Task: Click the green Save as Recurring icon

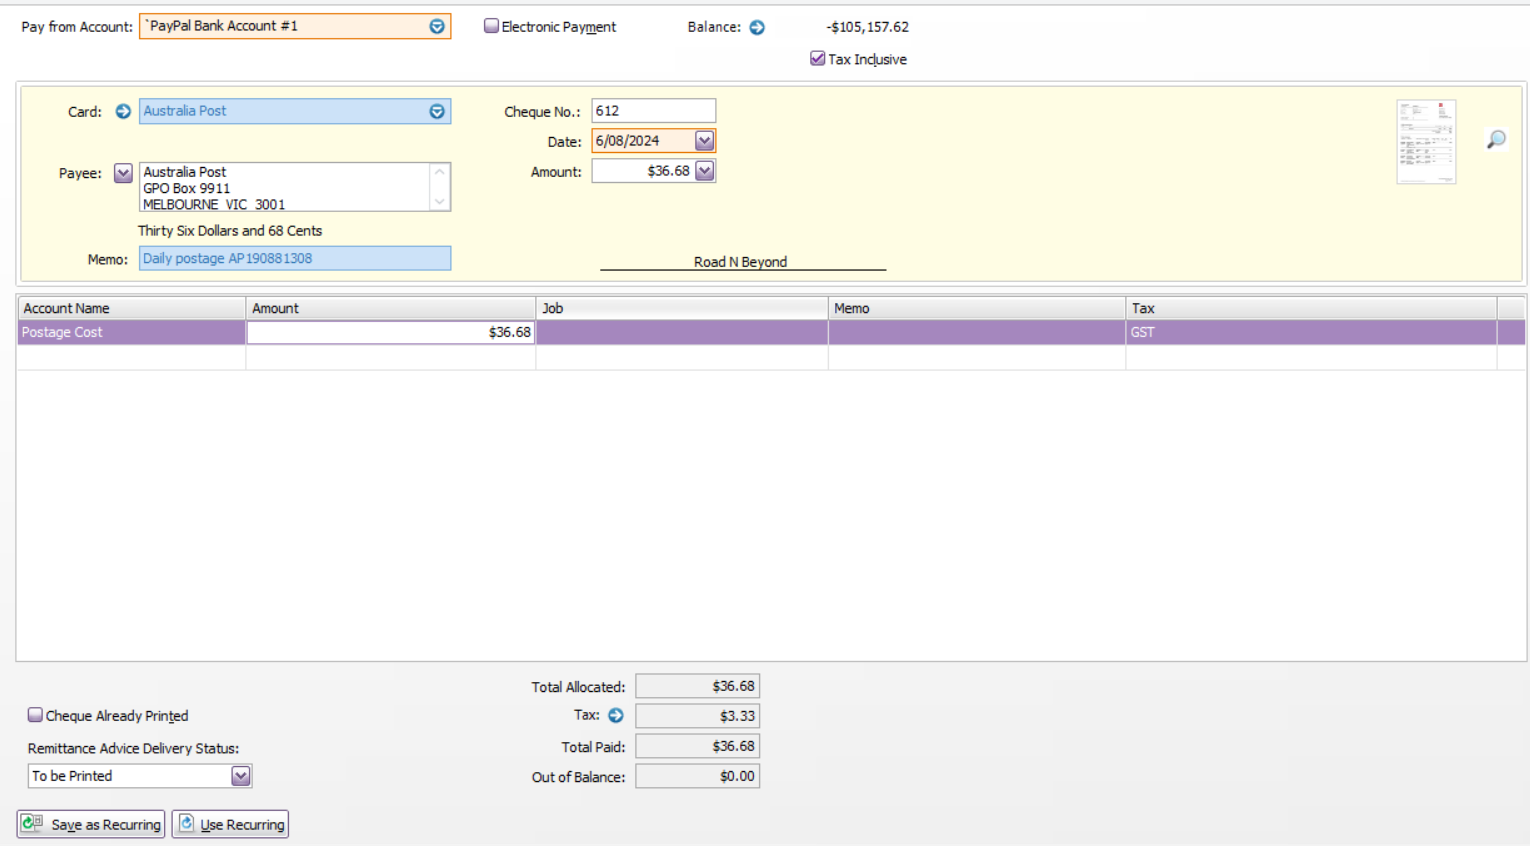Action: click(x=30, y=823)
